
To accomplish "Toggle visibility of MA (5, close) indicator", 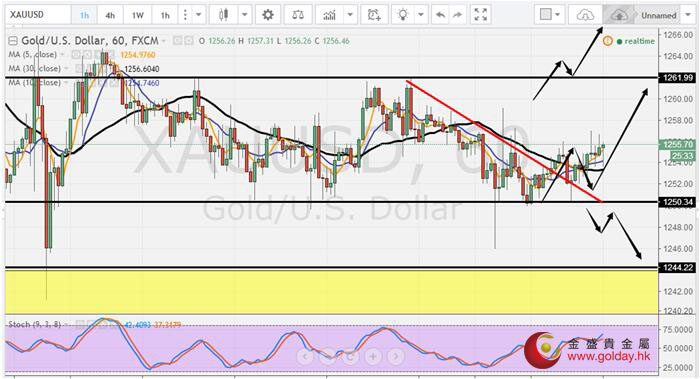I will [76, 54].
